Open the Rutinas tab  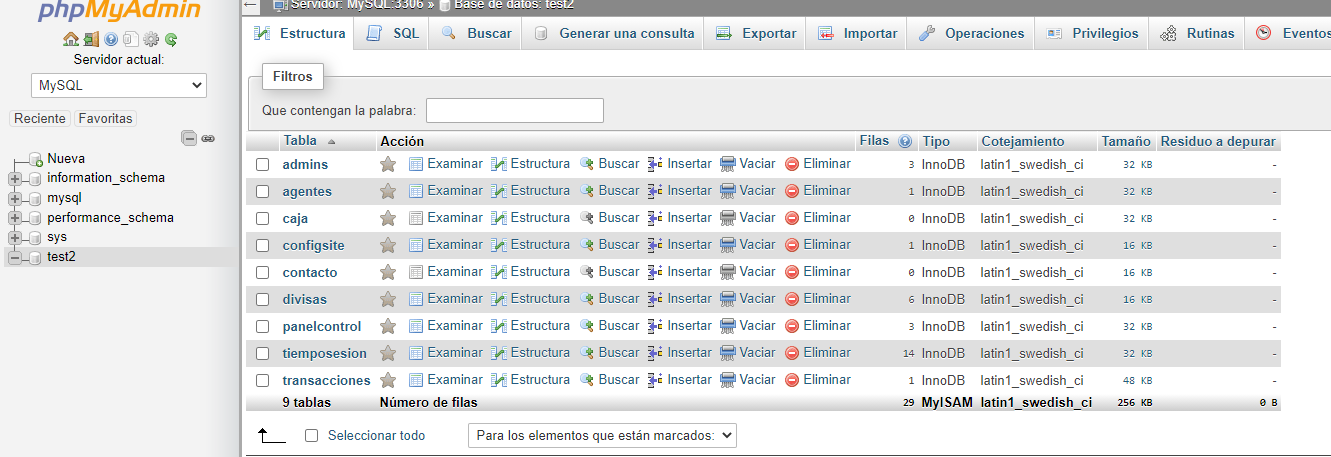[x=1197, y=33]
